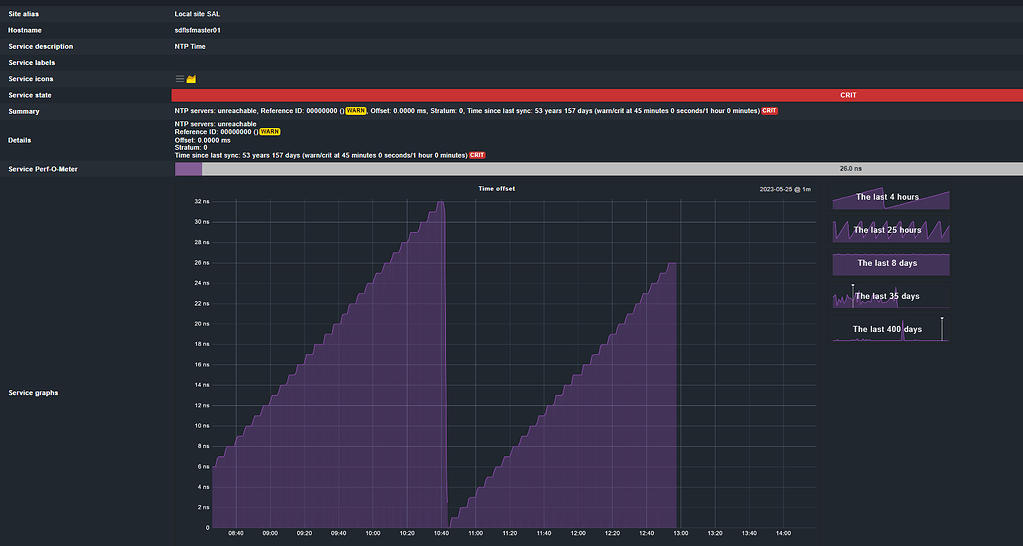Screen dimensions: 1023x546
Task: Show 'The last 35 days' graph
Action: click(x=891, y=297)
